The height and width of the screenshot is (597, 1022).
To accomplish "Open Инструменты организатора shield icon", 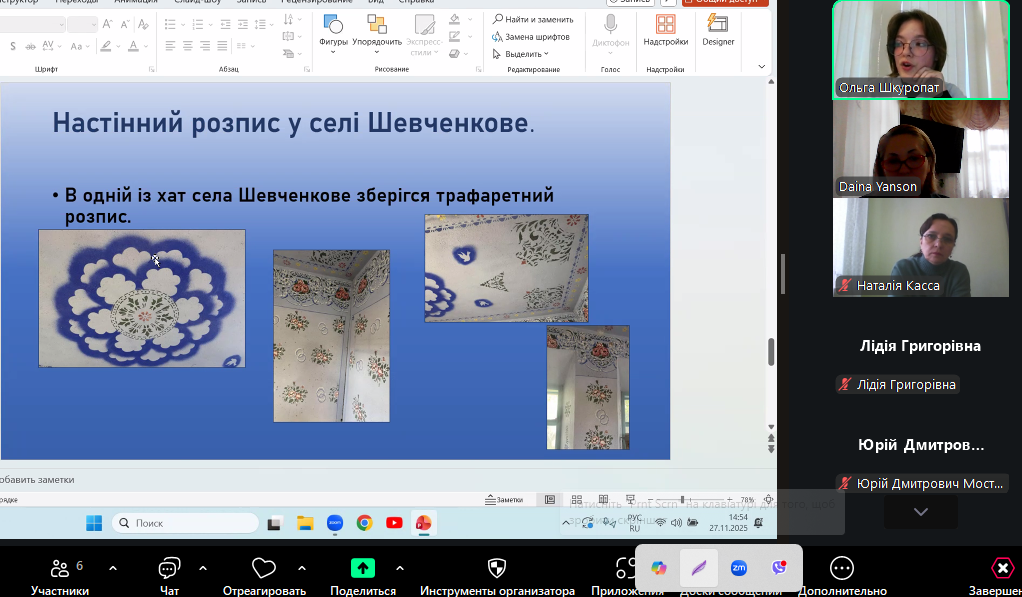I will click(x=497, y=568).
